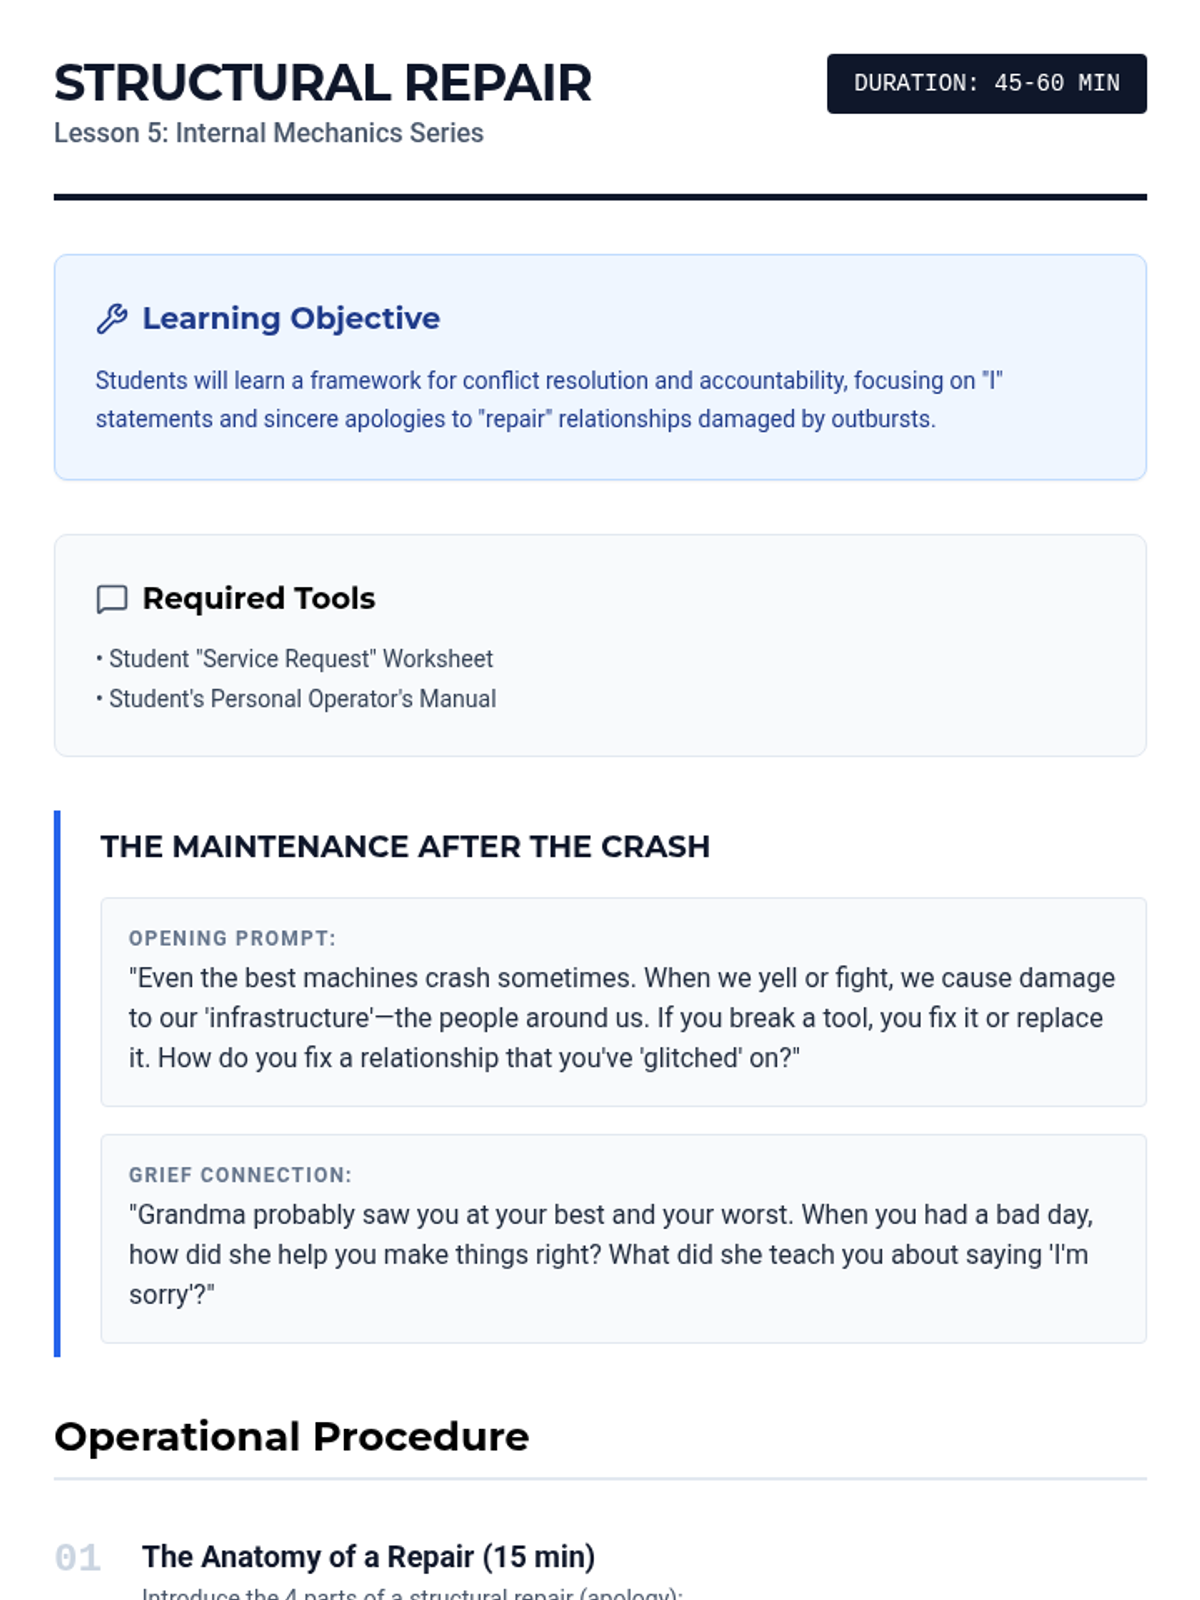Screen dimensions: 1200x1600
Task: Click the learning objective description paragraph
Action: (x=549, y=399)
